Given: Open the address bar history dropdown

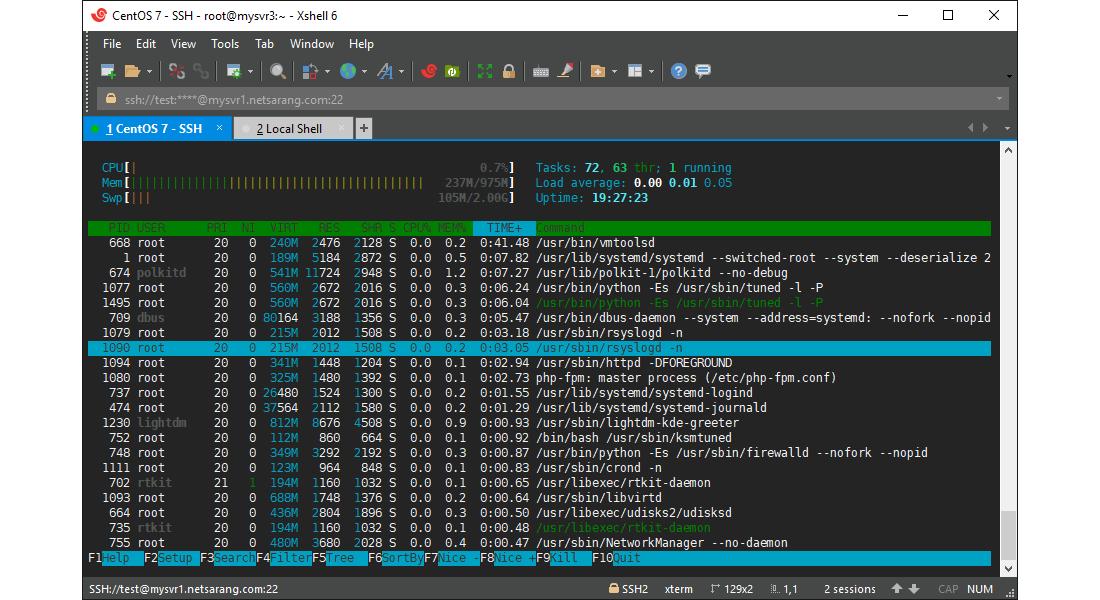Looking at the screenshot, I should [999, 99].
